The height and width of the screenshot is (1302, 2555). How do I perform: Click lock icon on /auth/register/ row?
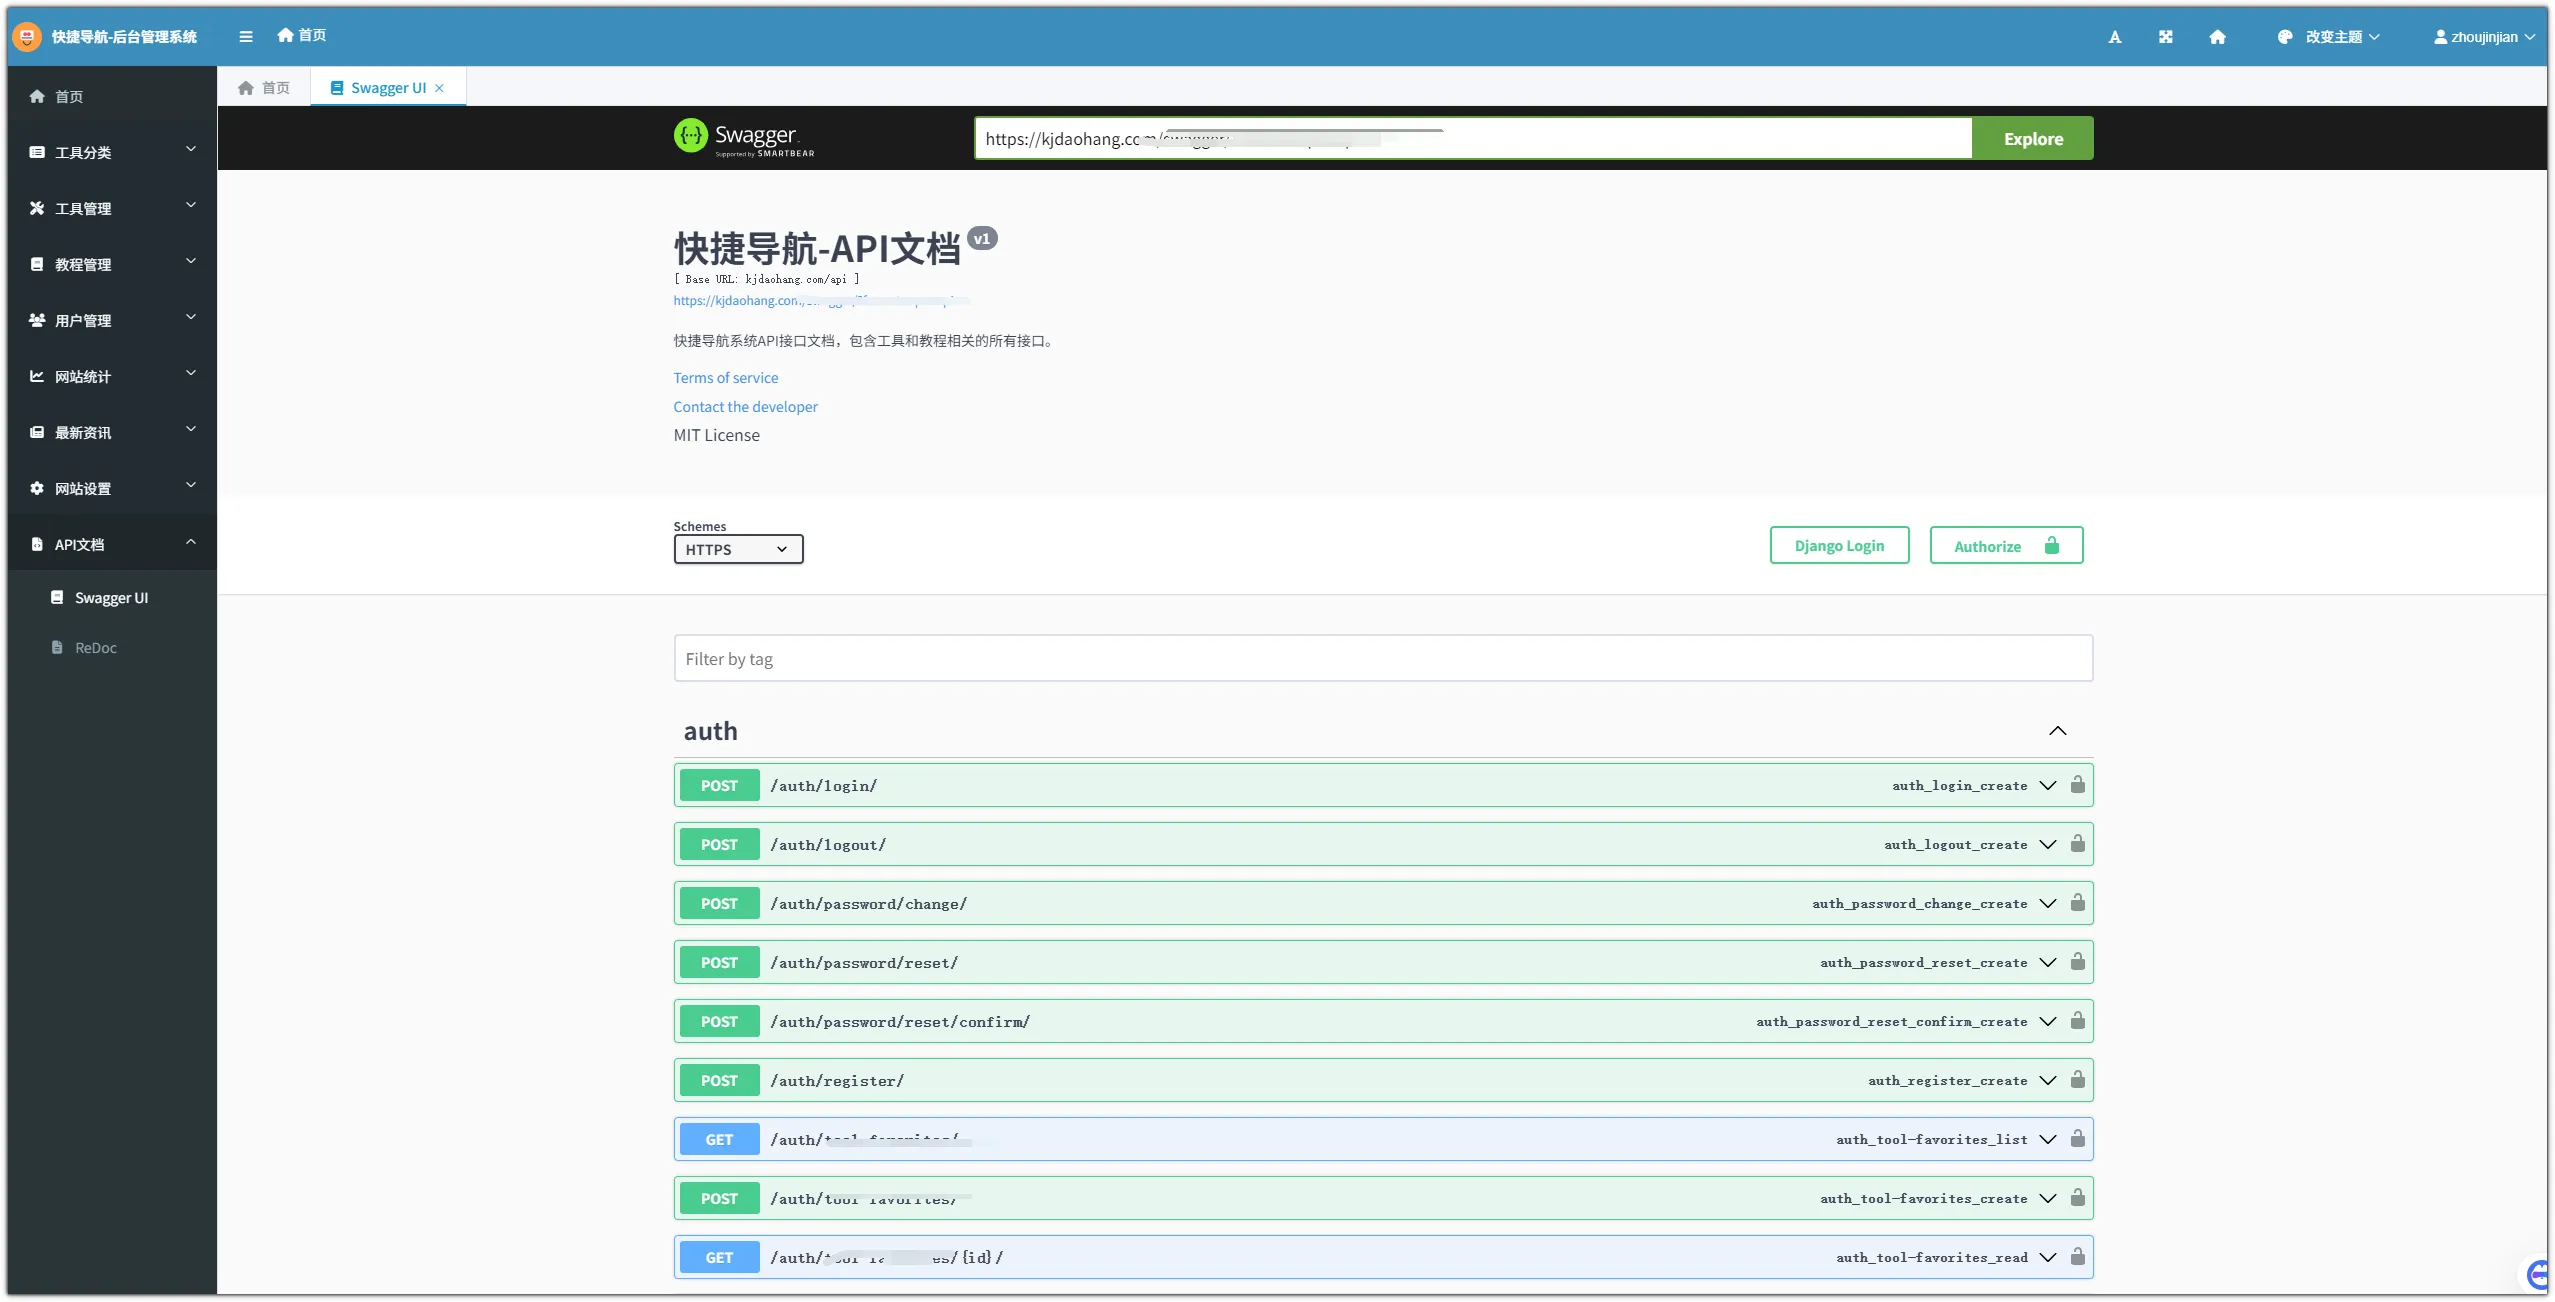[2077, 1080]
